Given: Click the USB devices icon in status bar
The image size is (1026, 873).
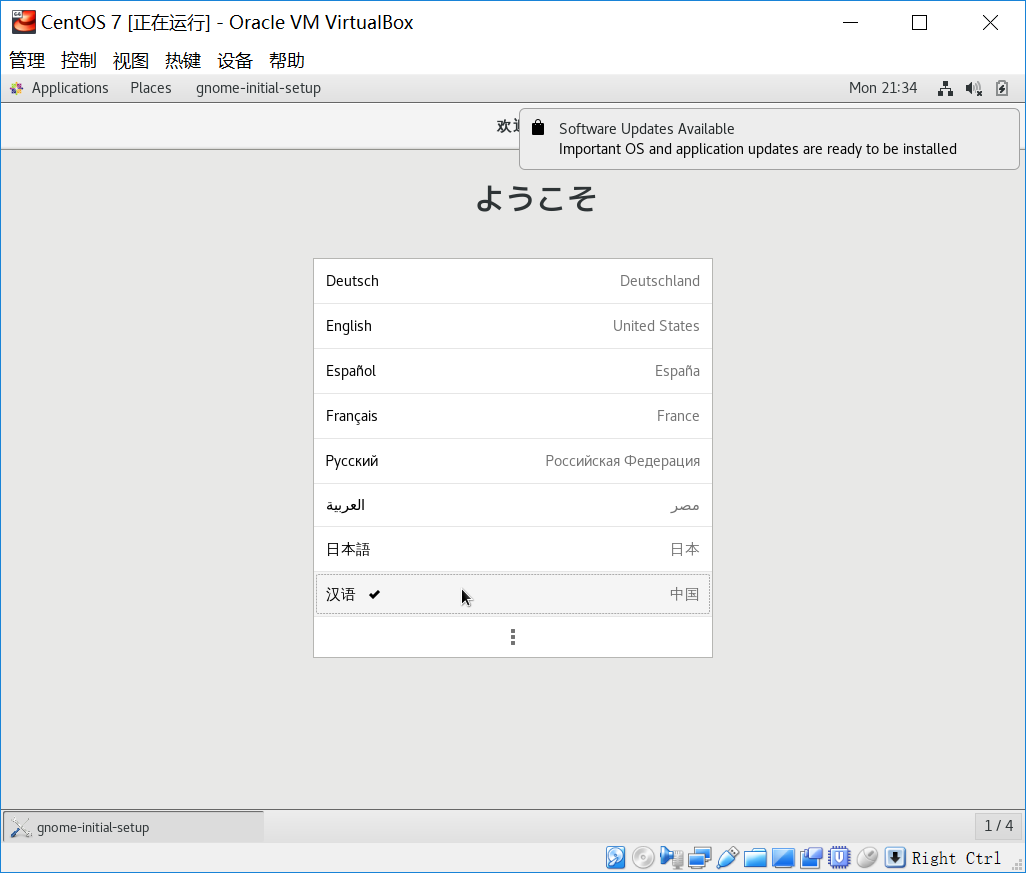Looking at the screenshot, I should pyautogui.click(x=727, y=857).
